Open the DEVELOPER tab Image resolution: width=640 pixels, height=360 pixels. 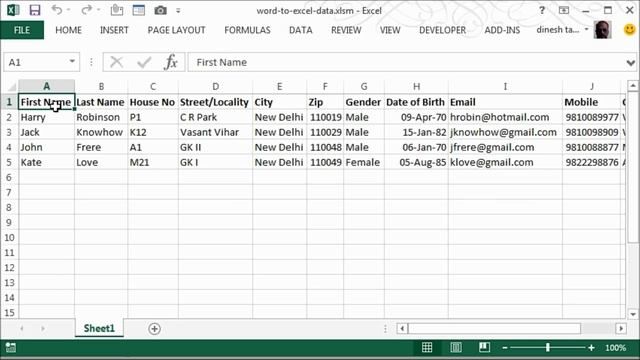(442, 30)
